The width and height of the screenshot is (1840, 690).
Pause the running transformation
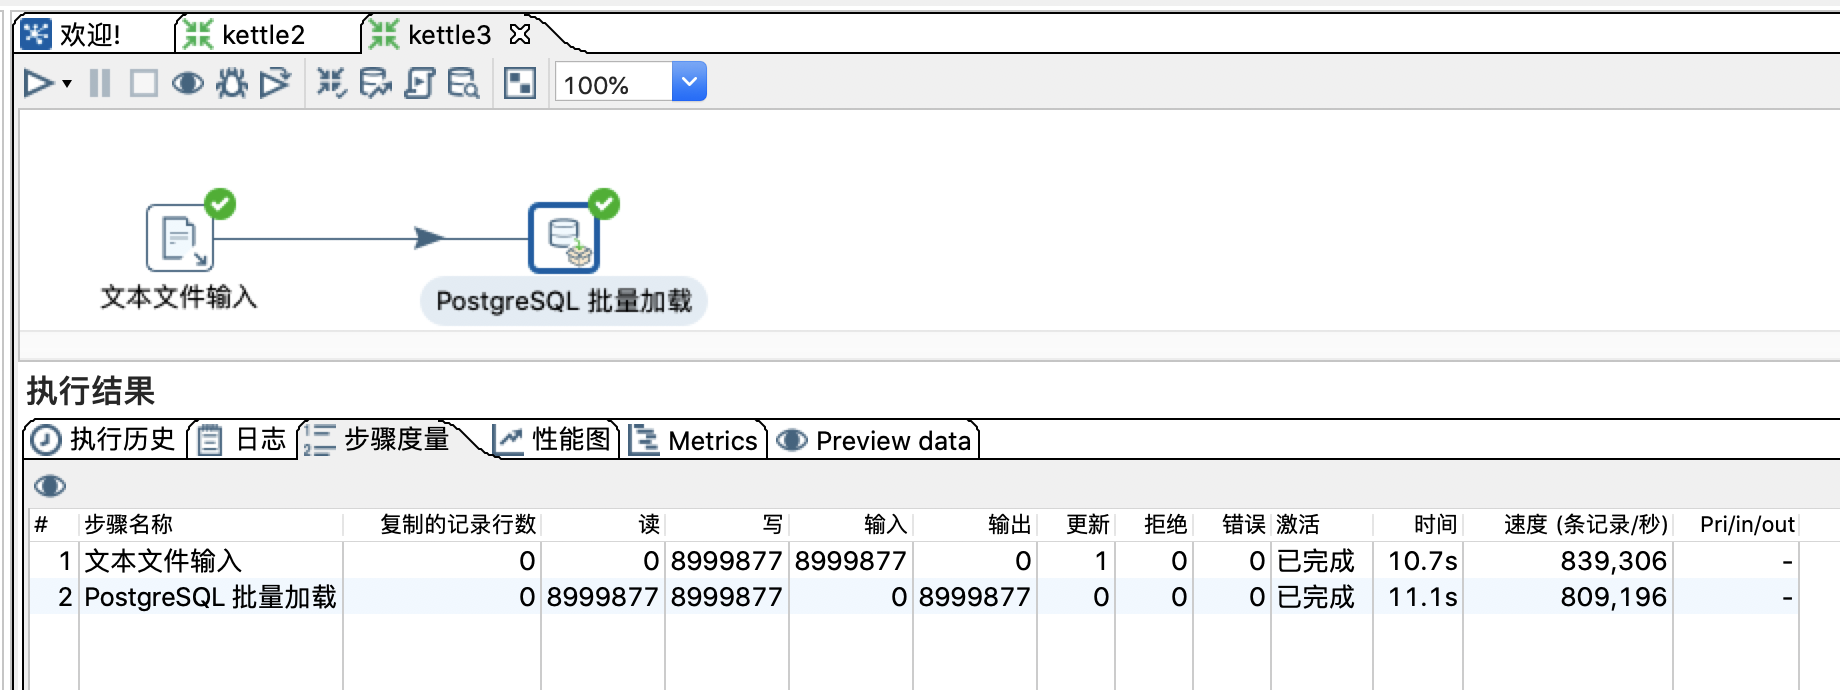click(100, 83)
